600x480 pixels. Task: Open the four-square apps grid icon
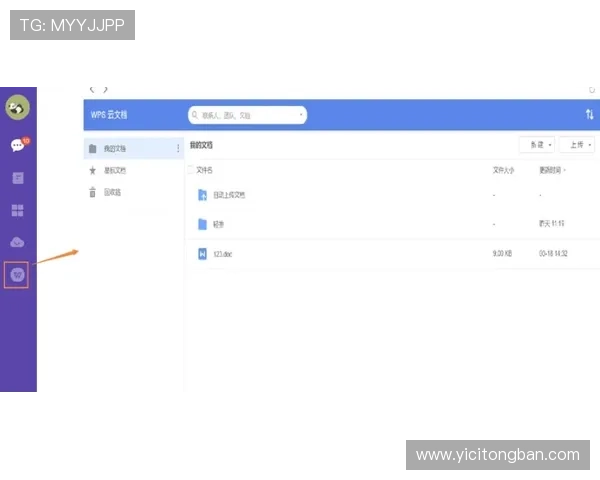18,210
